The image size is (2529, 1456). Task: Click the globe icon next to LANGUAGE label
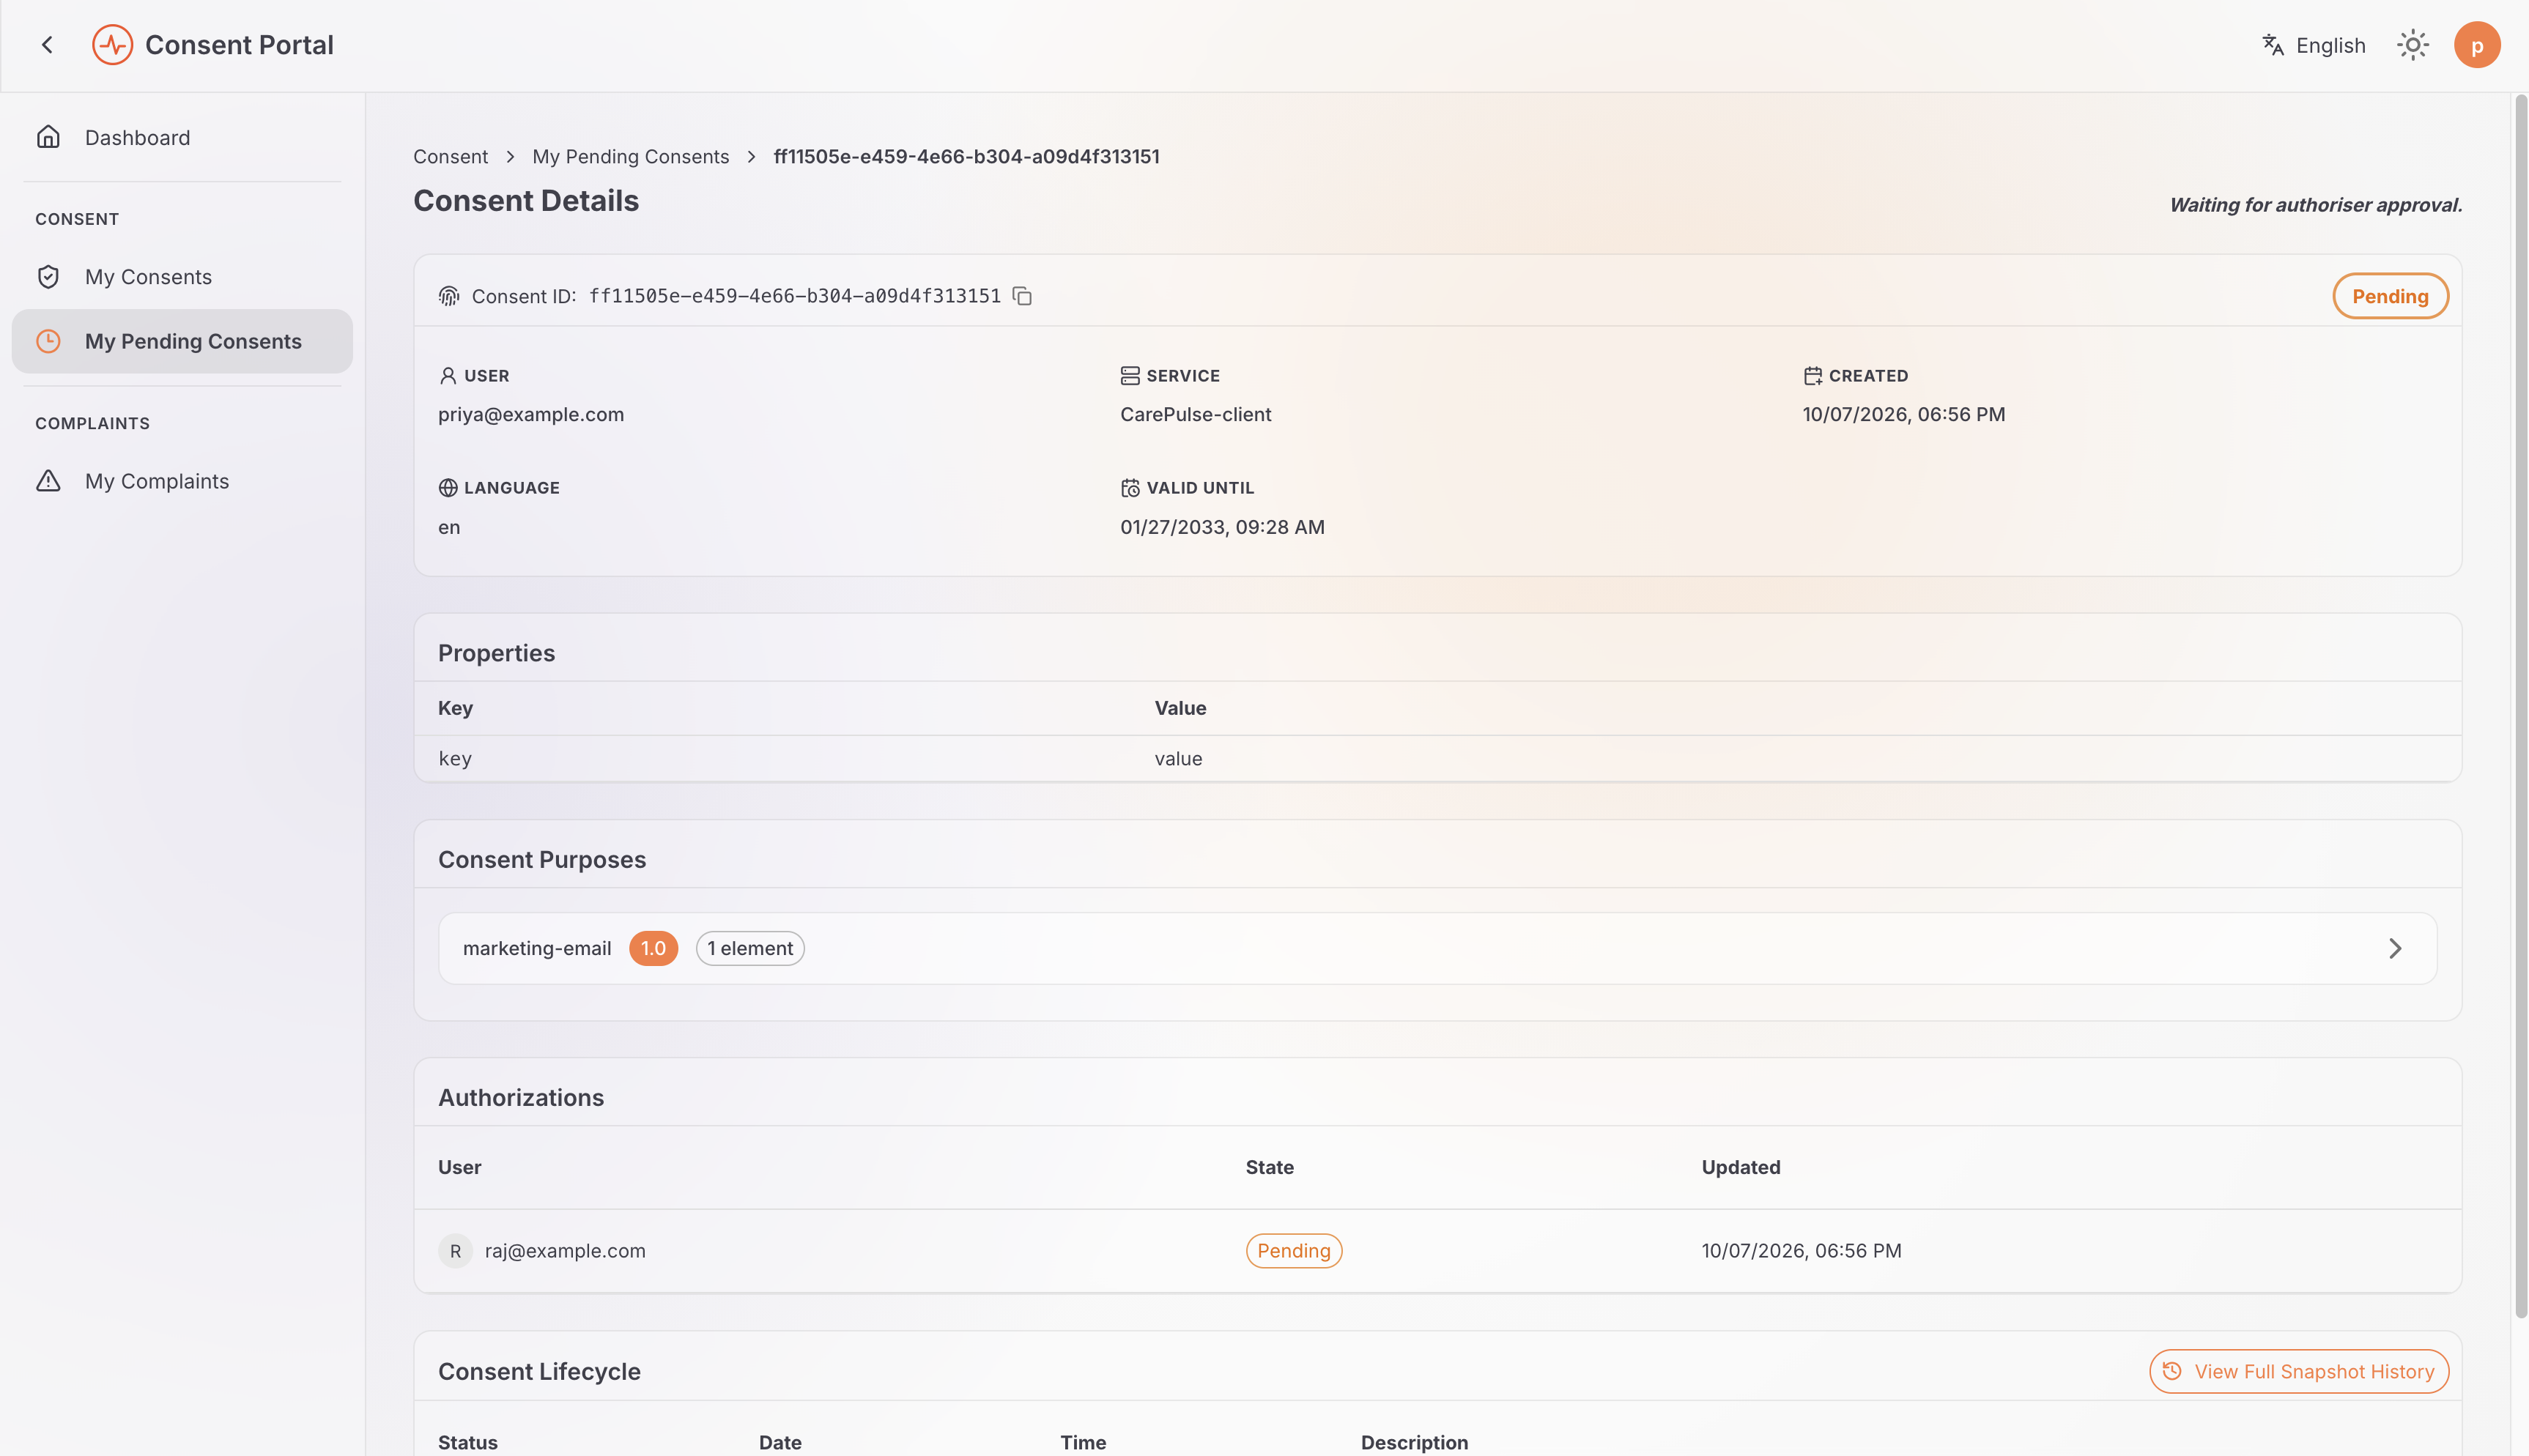[x=448, y=488]
